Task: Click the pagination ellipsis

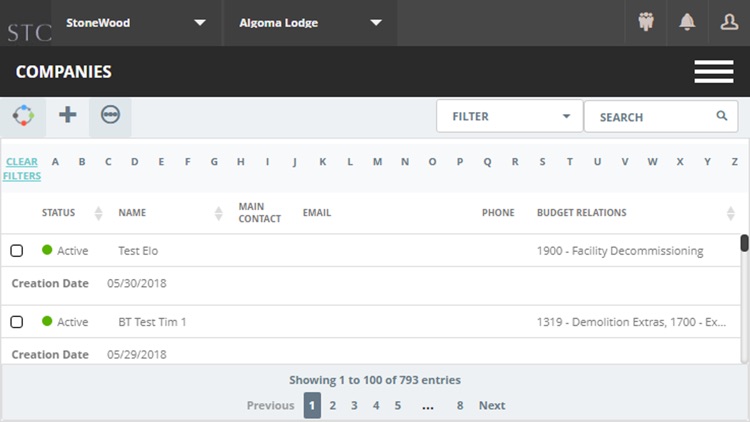Action: 428,407
